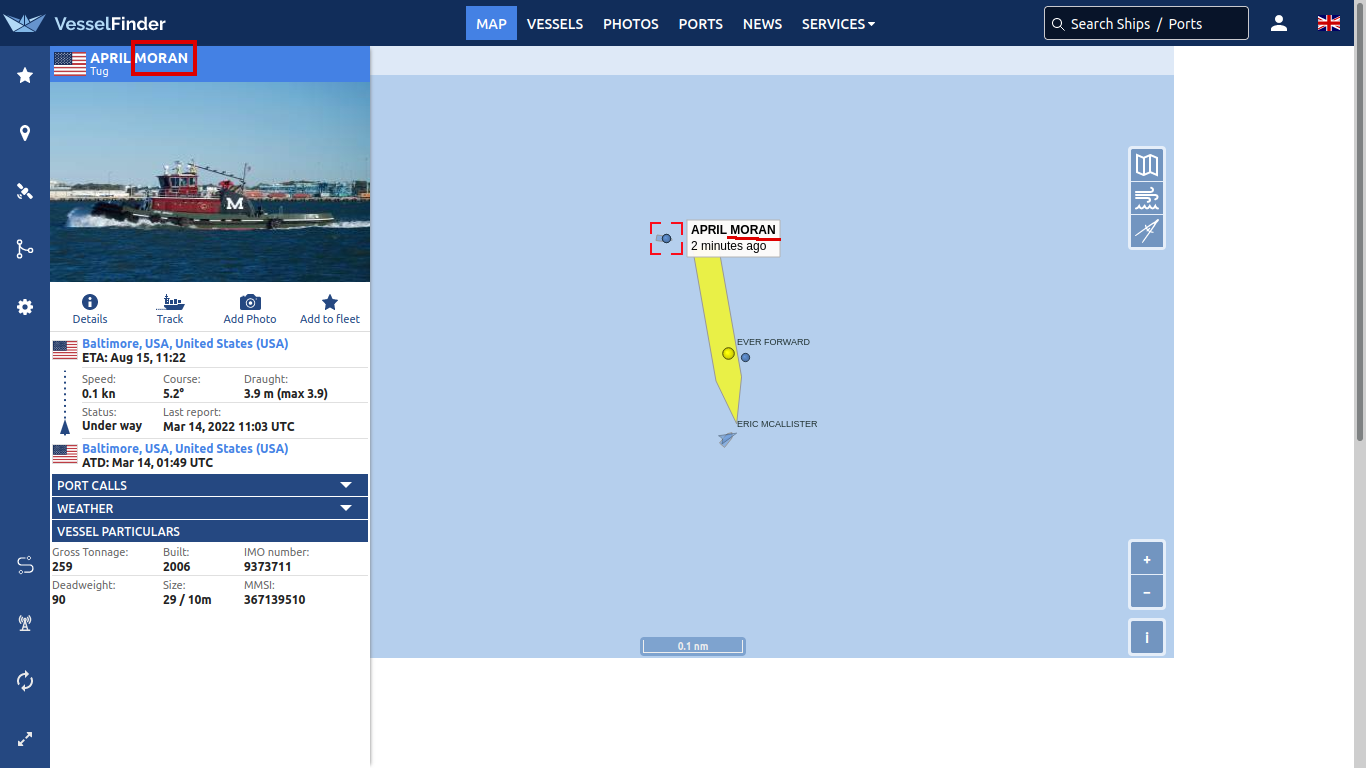Expand PORT CALLS section
The image size is (1366, 768).
[x=210, y=485]
